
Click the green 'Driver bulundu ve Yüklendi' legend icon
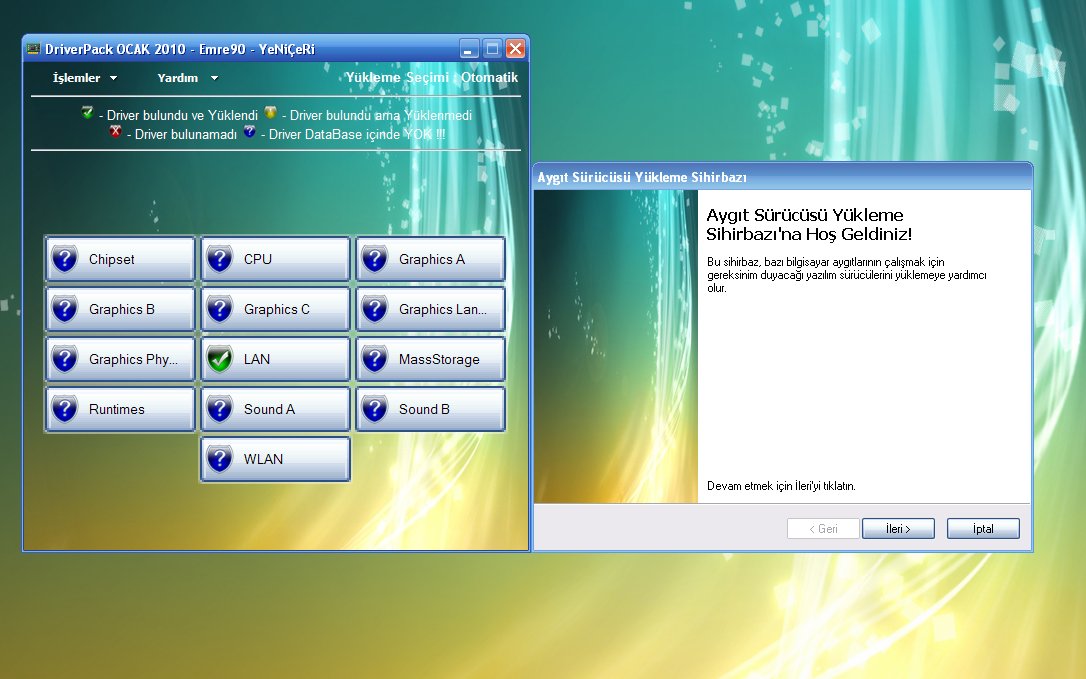pyautogui.click(x=87, y=112)
